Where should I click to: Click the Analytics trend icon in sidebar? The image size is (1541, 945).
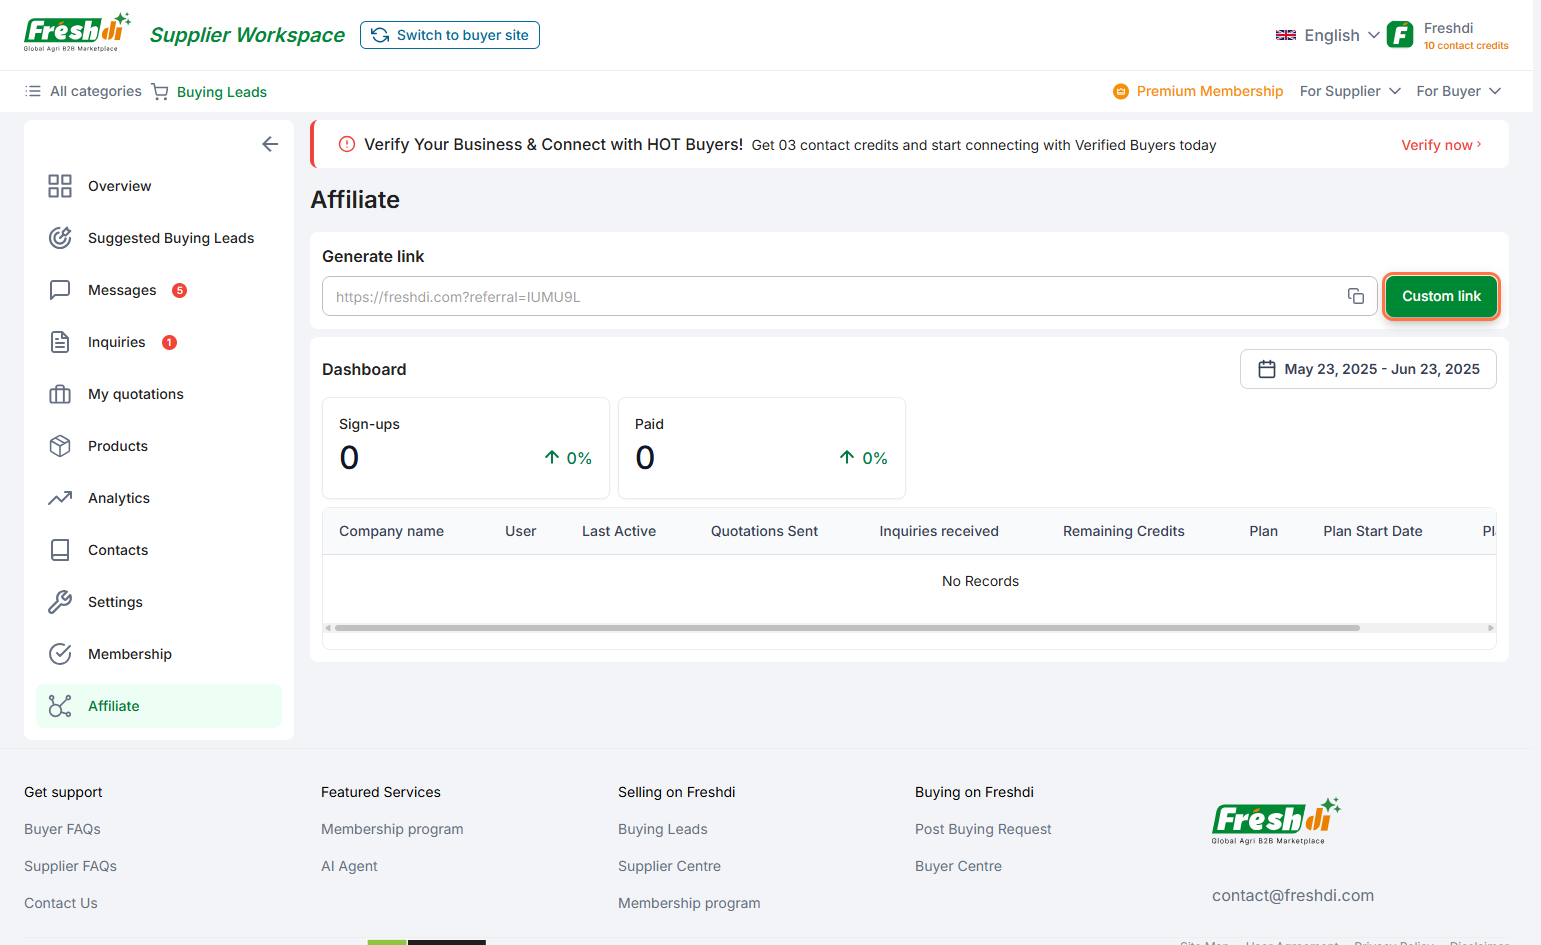pos(60,498)
